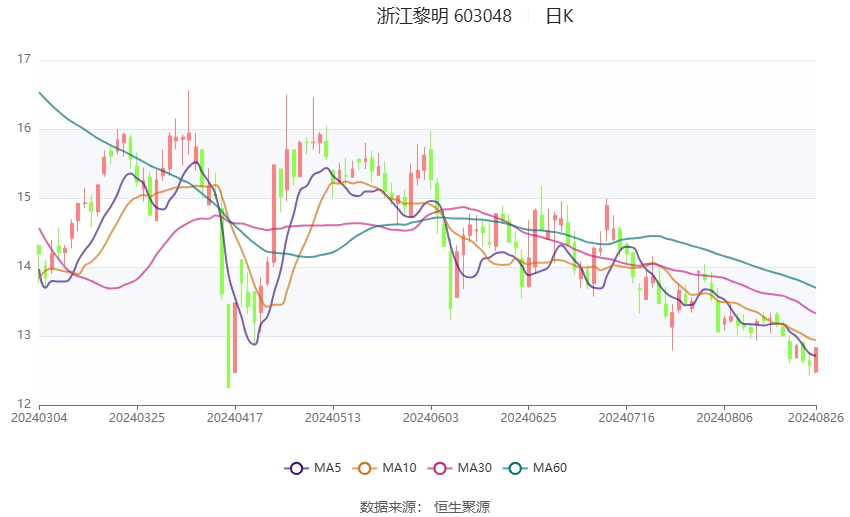Click y-axis value 16
This screenshot has width=850, height=517.
[24, 128]
